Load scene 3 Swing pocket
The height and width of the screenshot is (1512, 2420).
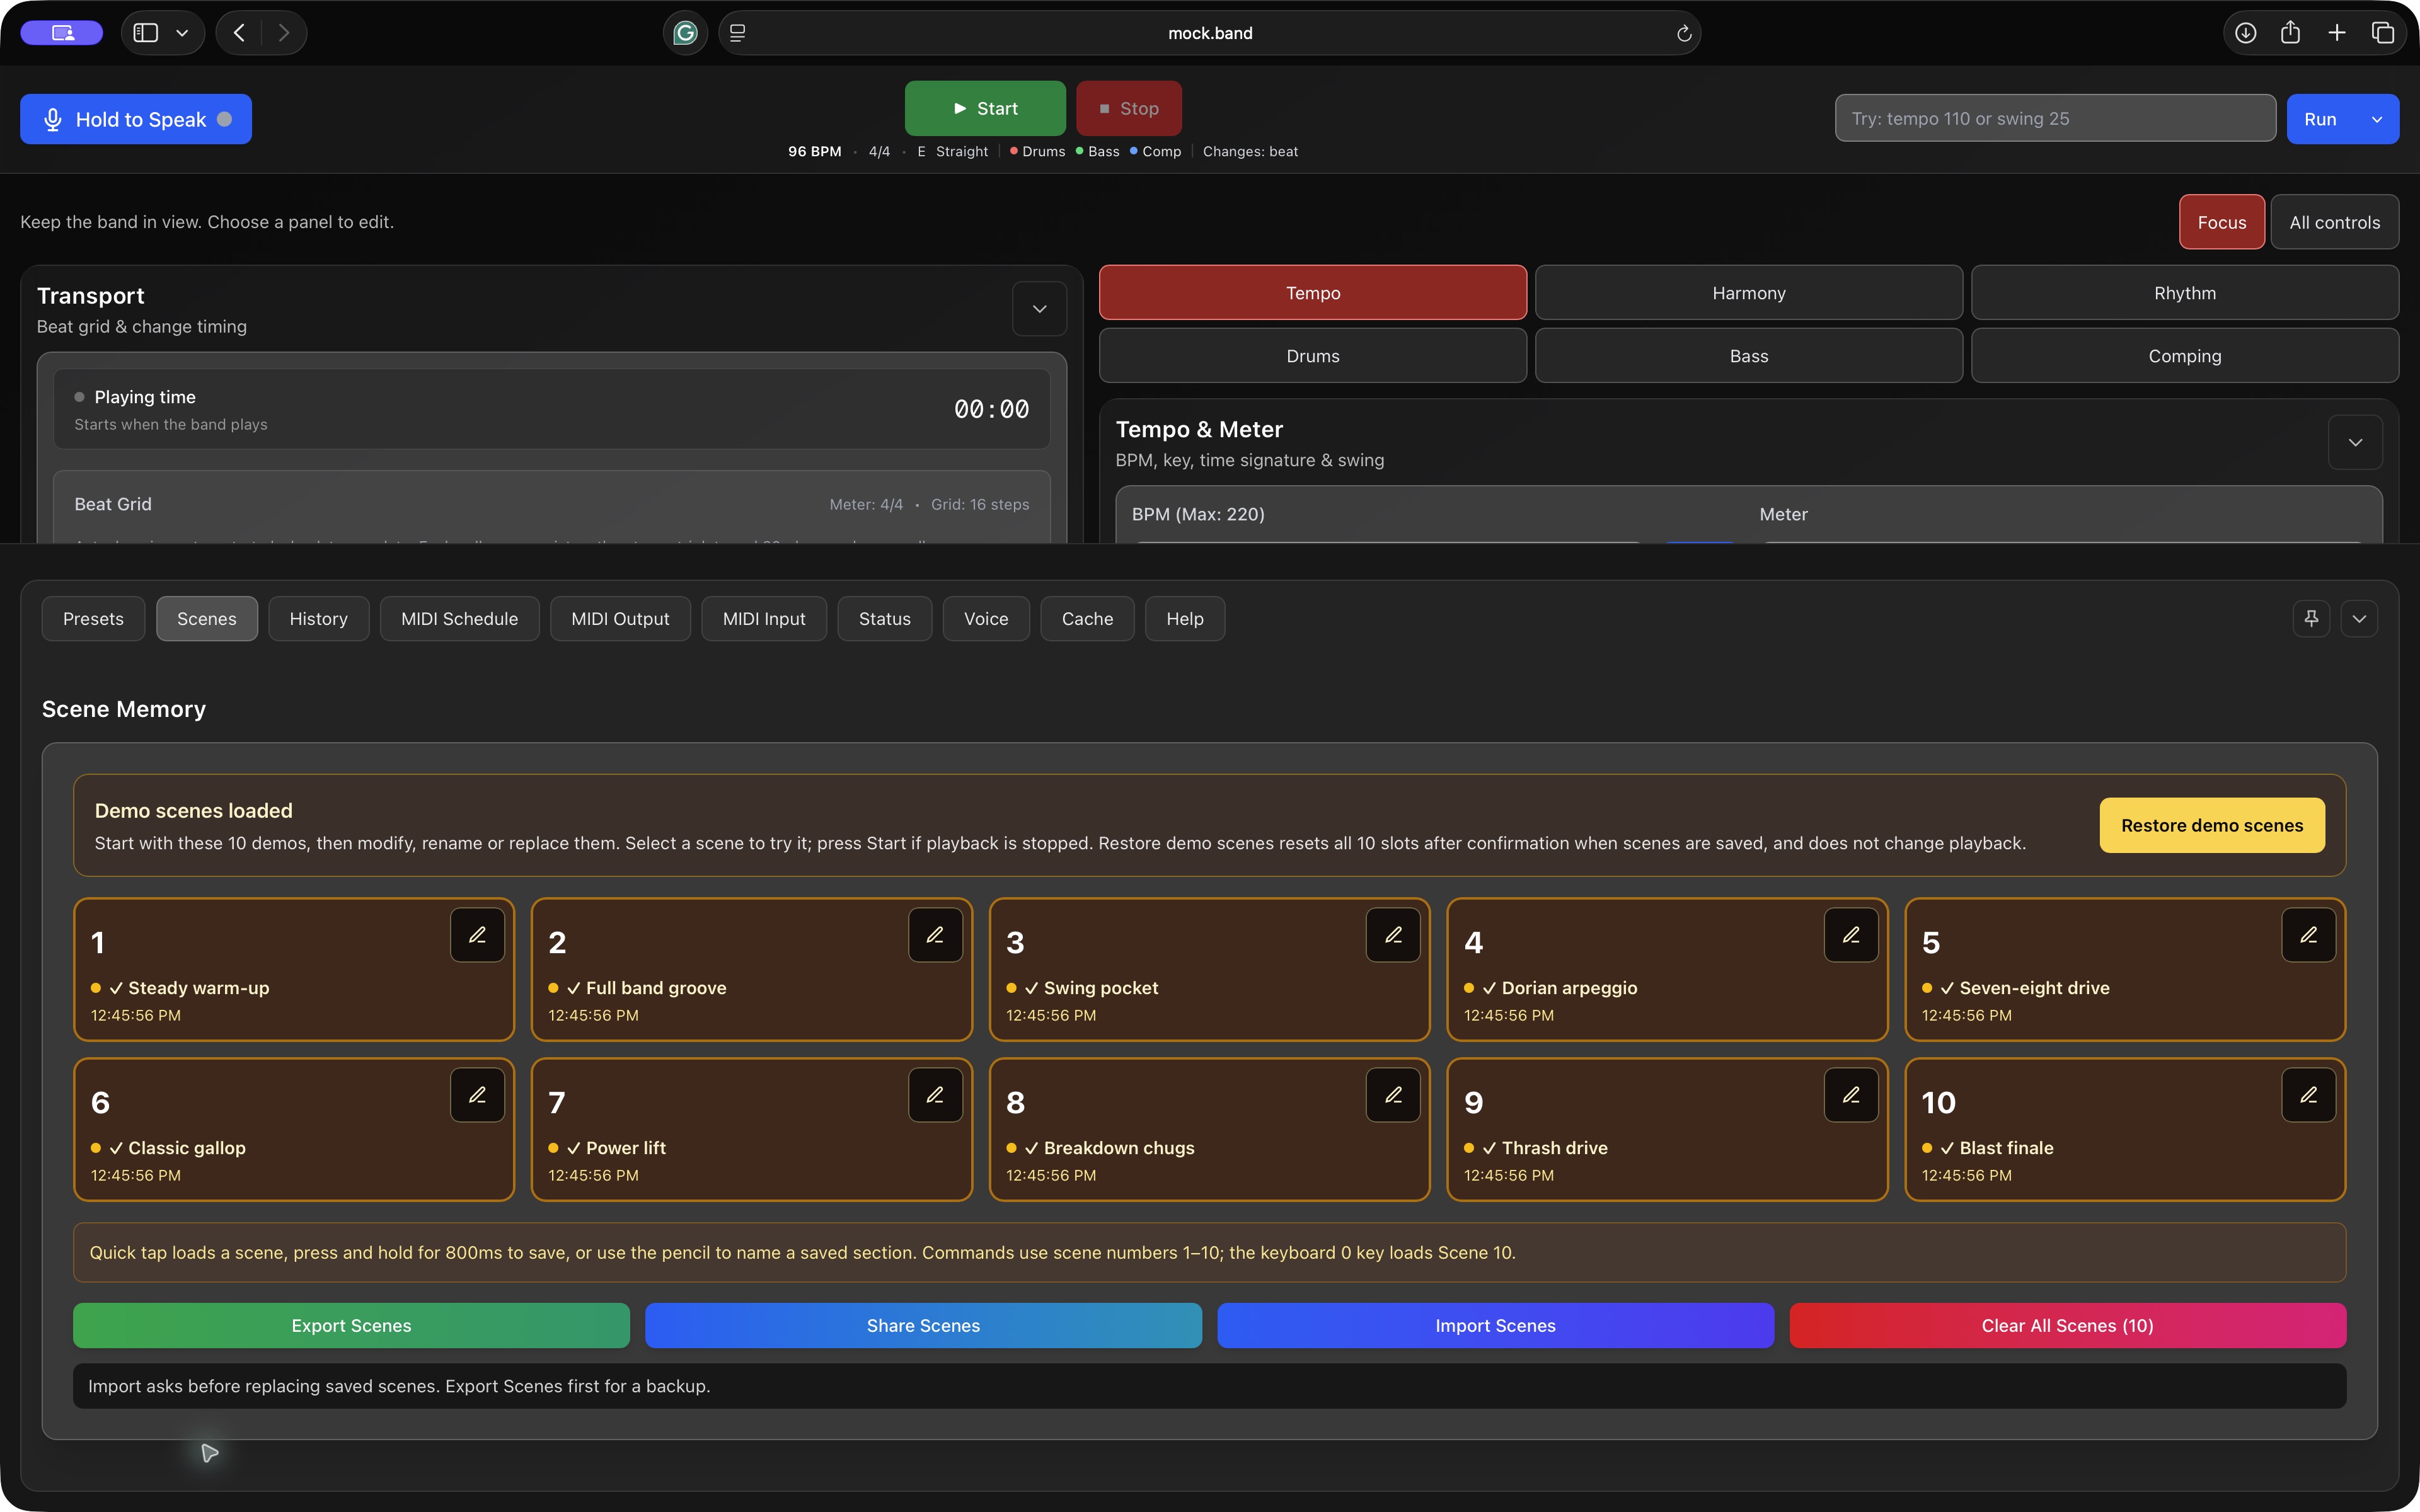click(1209, 969)
